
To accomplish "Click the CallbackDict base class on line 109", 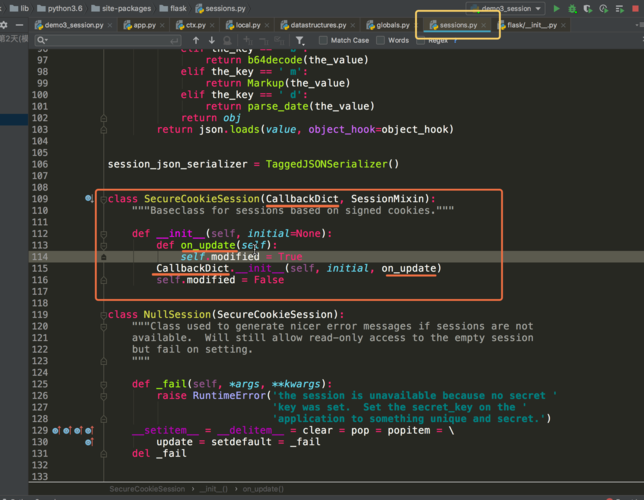I will click(302, 199).
